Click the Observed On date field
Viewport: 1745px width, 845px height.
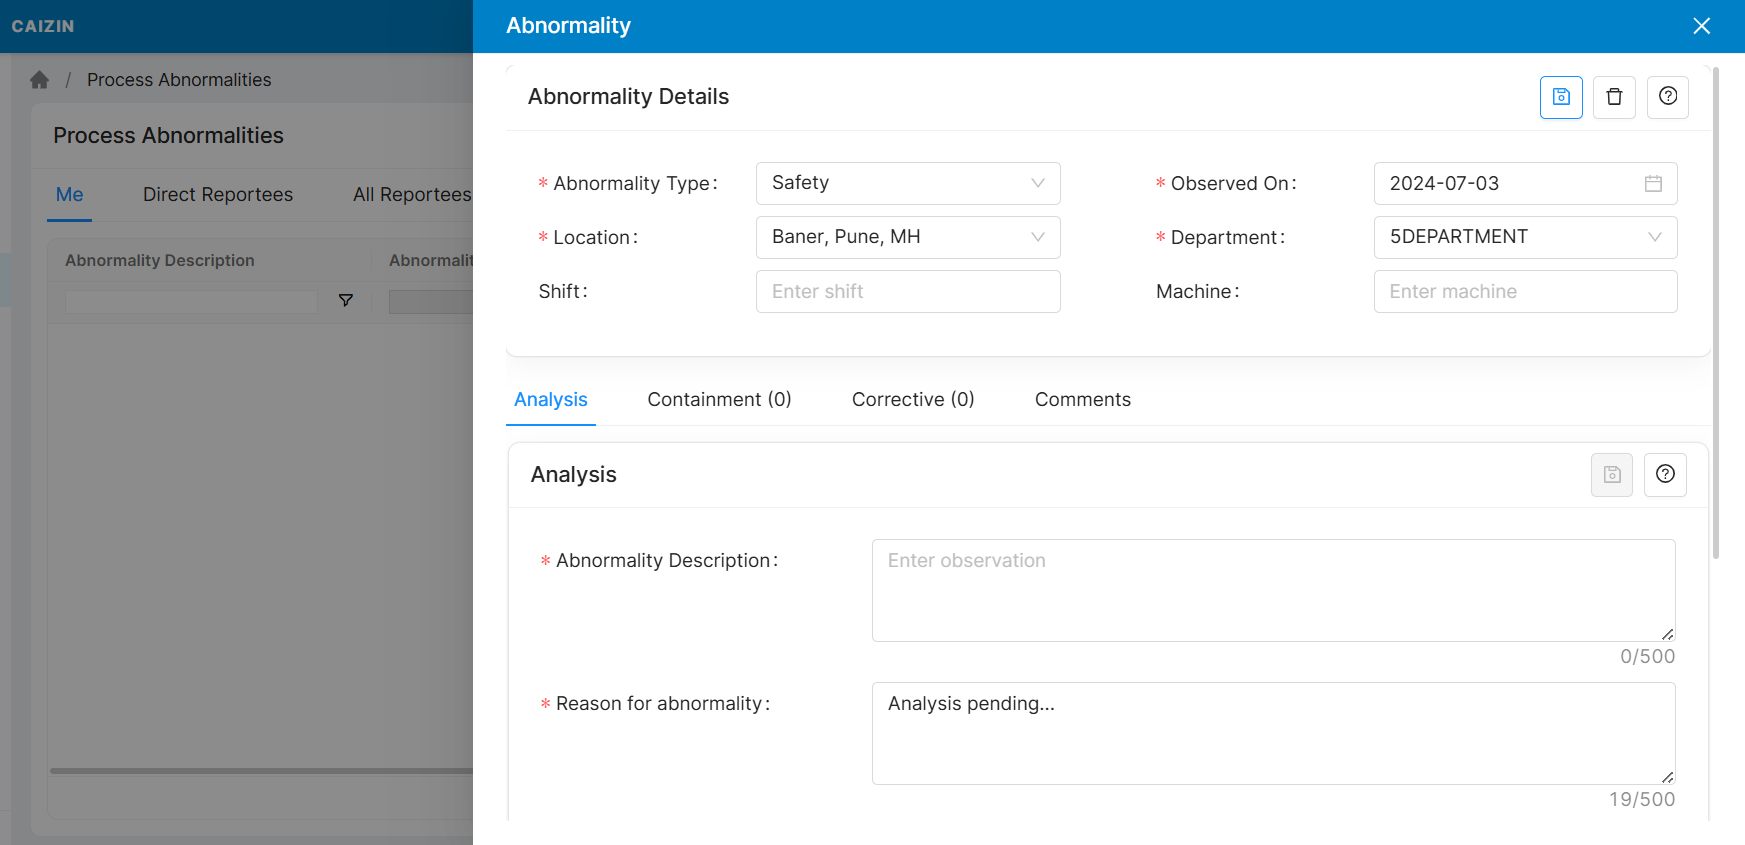(x=1525, y=183)
